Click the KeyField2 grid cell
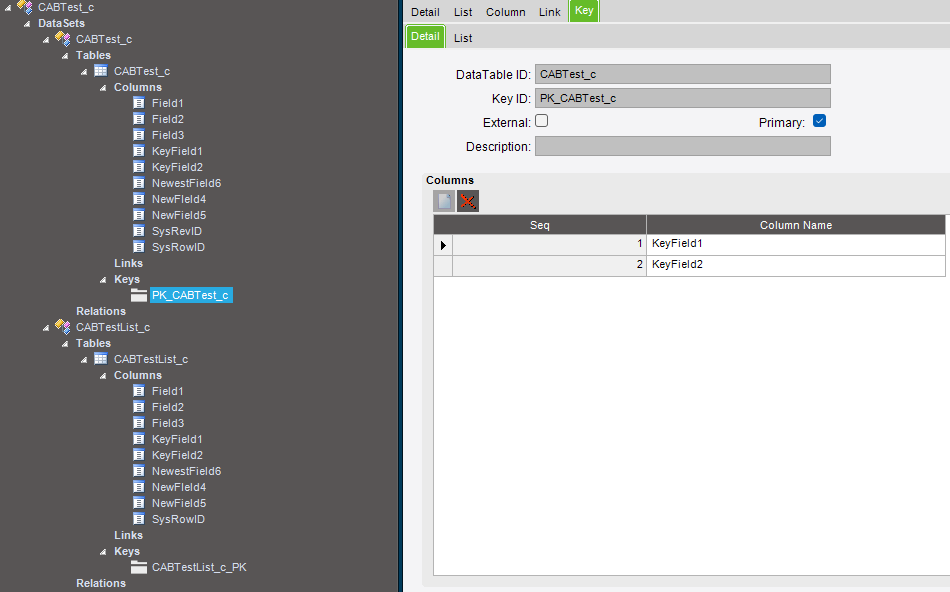 tap(796, 265)
